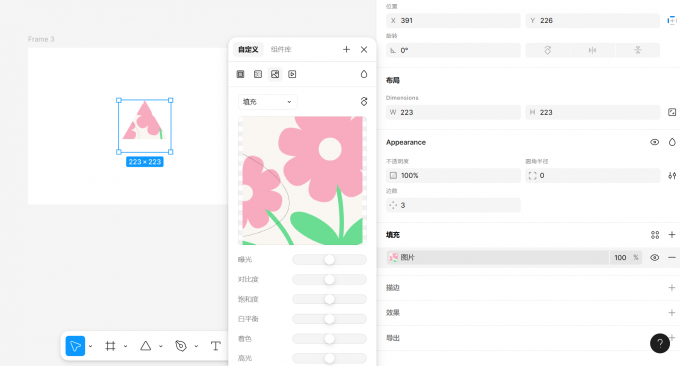Open layer blend mode droplet in Appearance
Screen dimensions: 680x366
click(672, 142)
